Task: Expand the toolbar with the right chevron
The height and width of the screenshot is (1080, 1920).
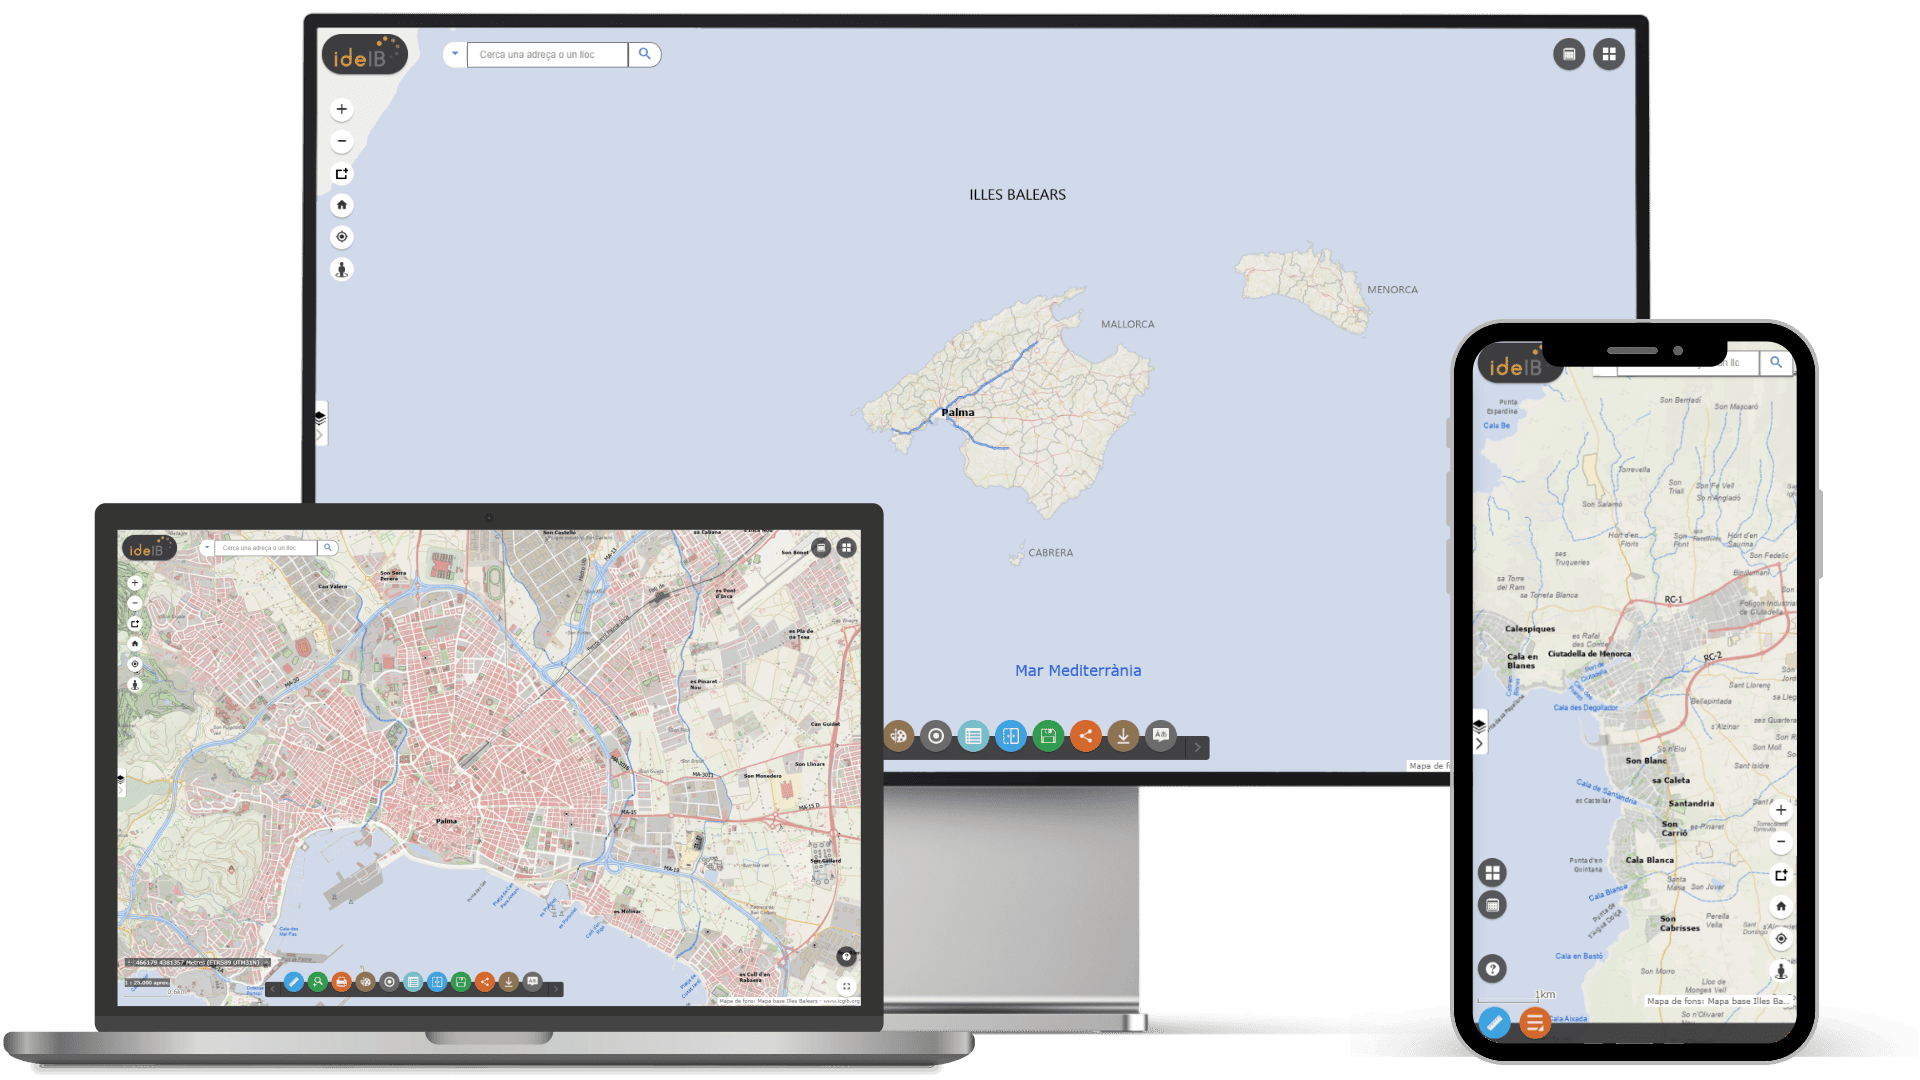Action: pyautogui.click(x=1198, y=748)
